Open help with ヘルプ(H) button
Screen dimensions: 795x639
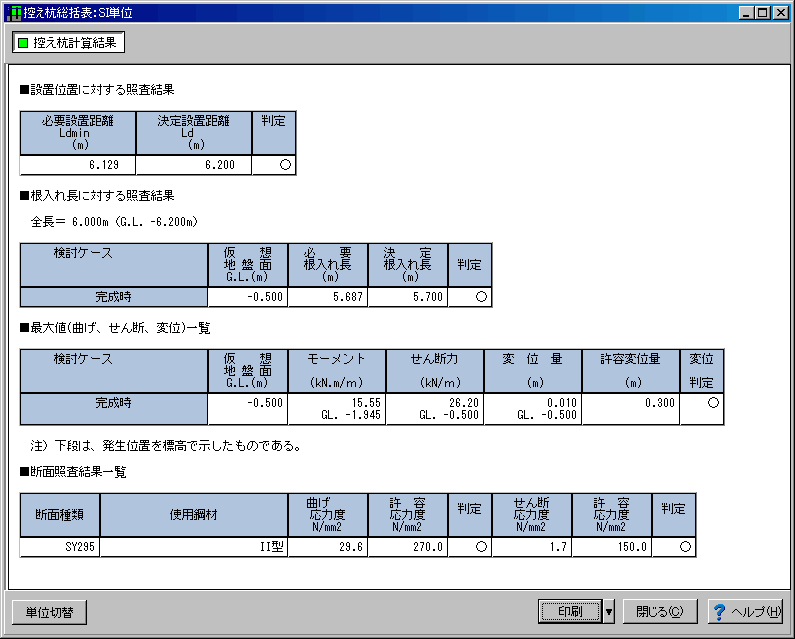pyautogui.click(x=745, y=612)
